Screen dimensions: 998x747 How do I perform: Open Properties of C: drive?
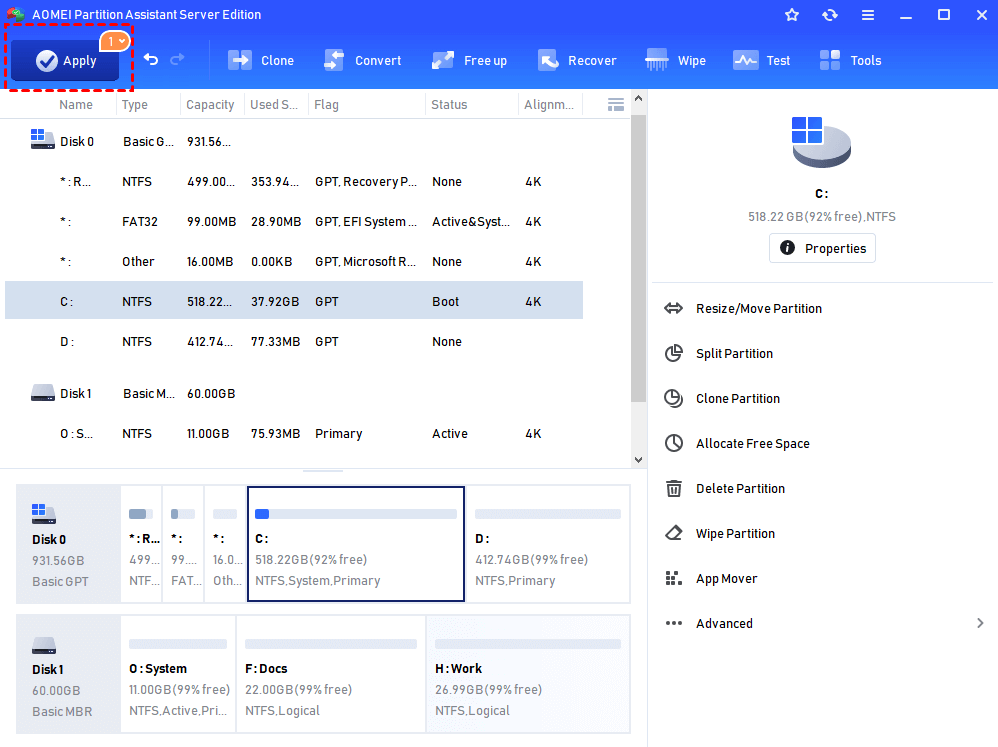[x=822, y=248]
